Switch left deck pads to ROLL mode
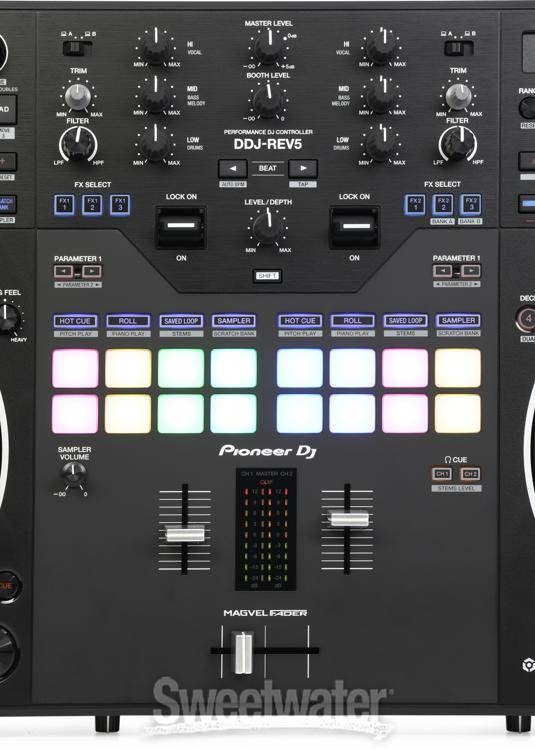Image resolution: width=535 pixels, height=750 pixels. (x=128, y=321)
